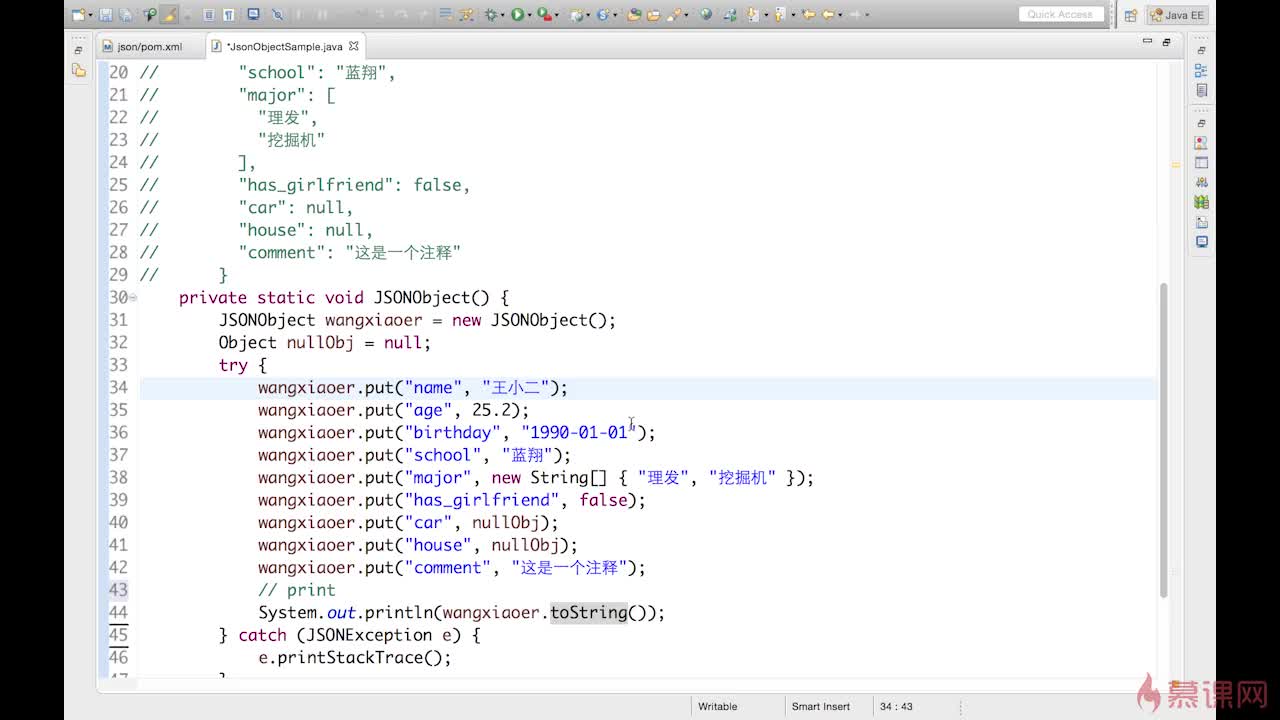Click the editor vertical scrollbar
Screen dimensions: 1280x720
pyautogui.click(x=1163, y=440)
